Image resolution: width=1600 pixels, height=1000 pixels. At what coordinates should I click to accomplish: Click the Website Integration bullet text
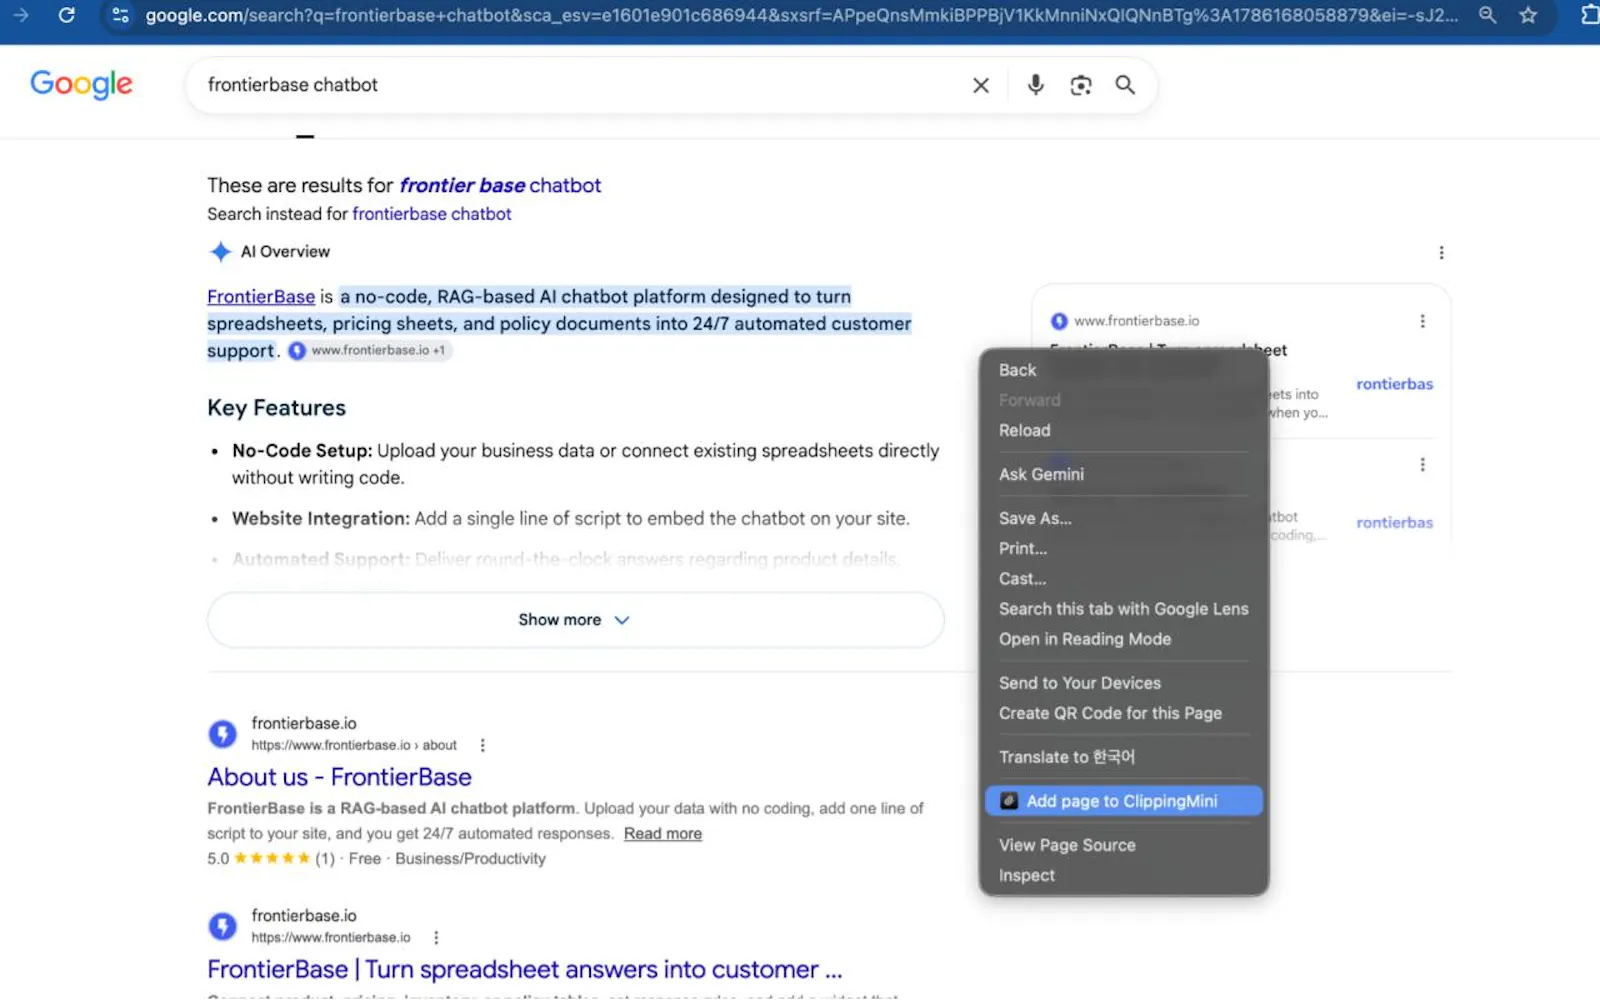click(571, 518)
